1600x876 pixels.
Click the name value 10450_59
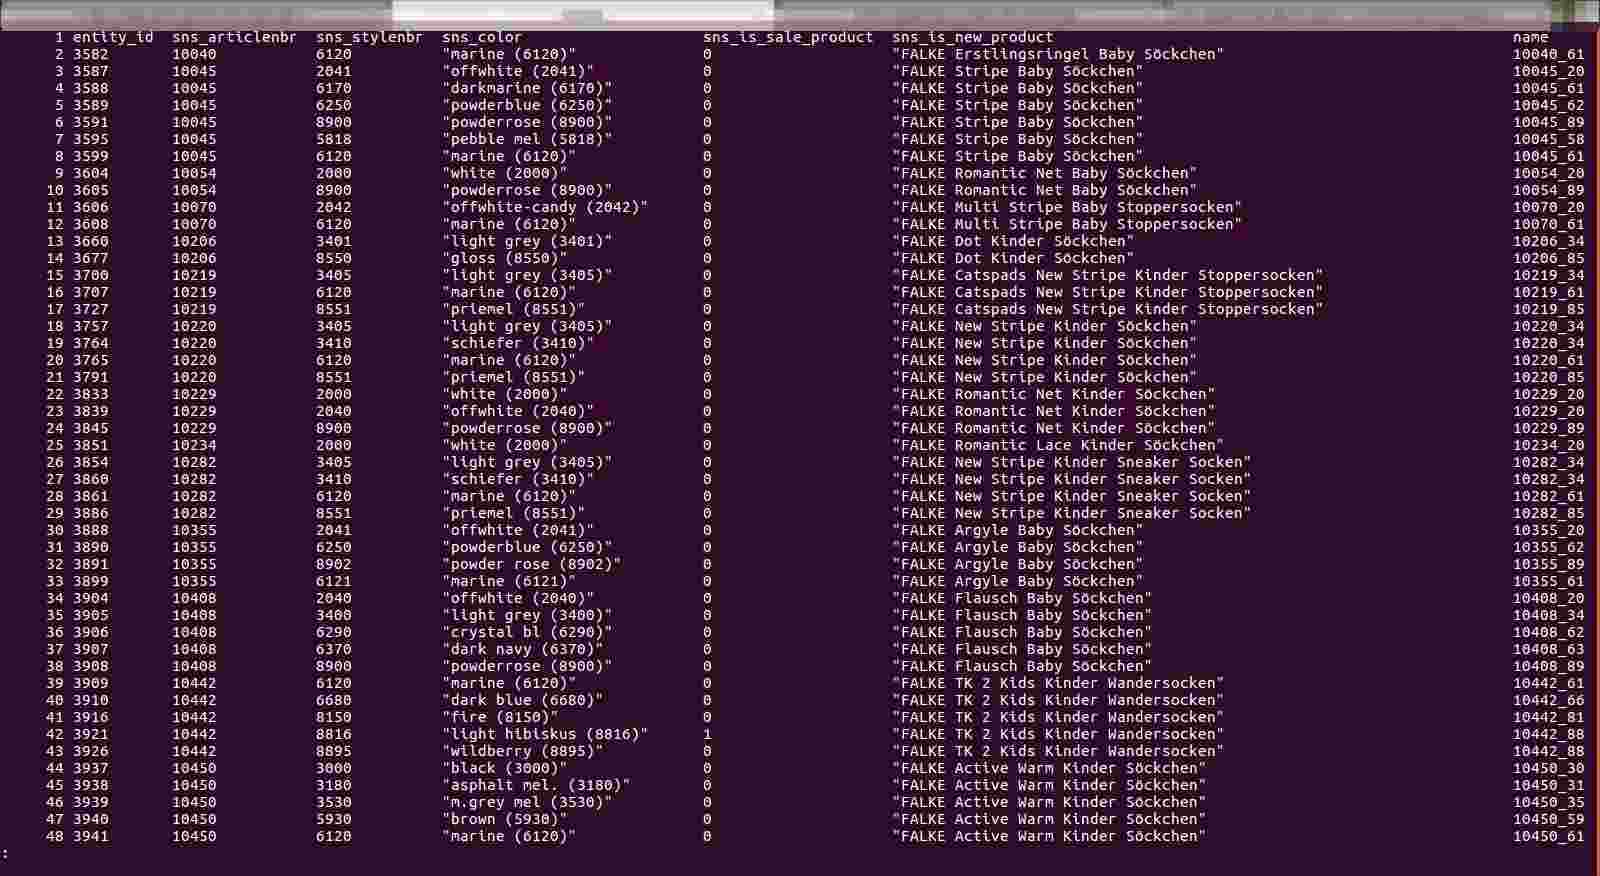[x=1548, y=819]
